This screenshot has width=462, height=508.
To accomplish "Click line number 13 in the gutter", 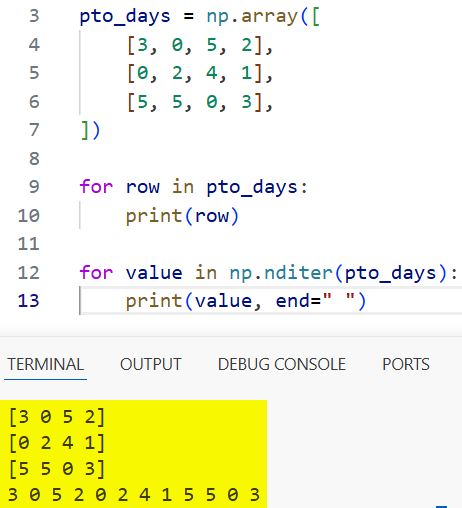I will click(29, 301).
